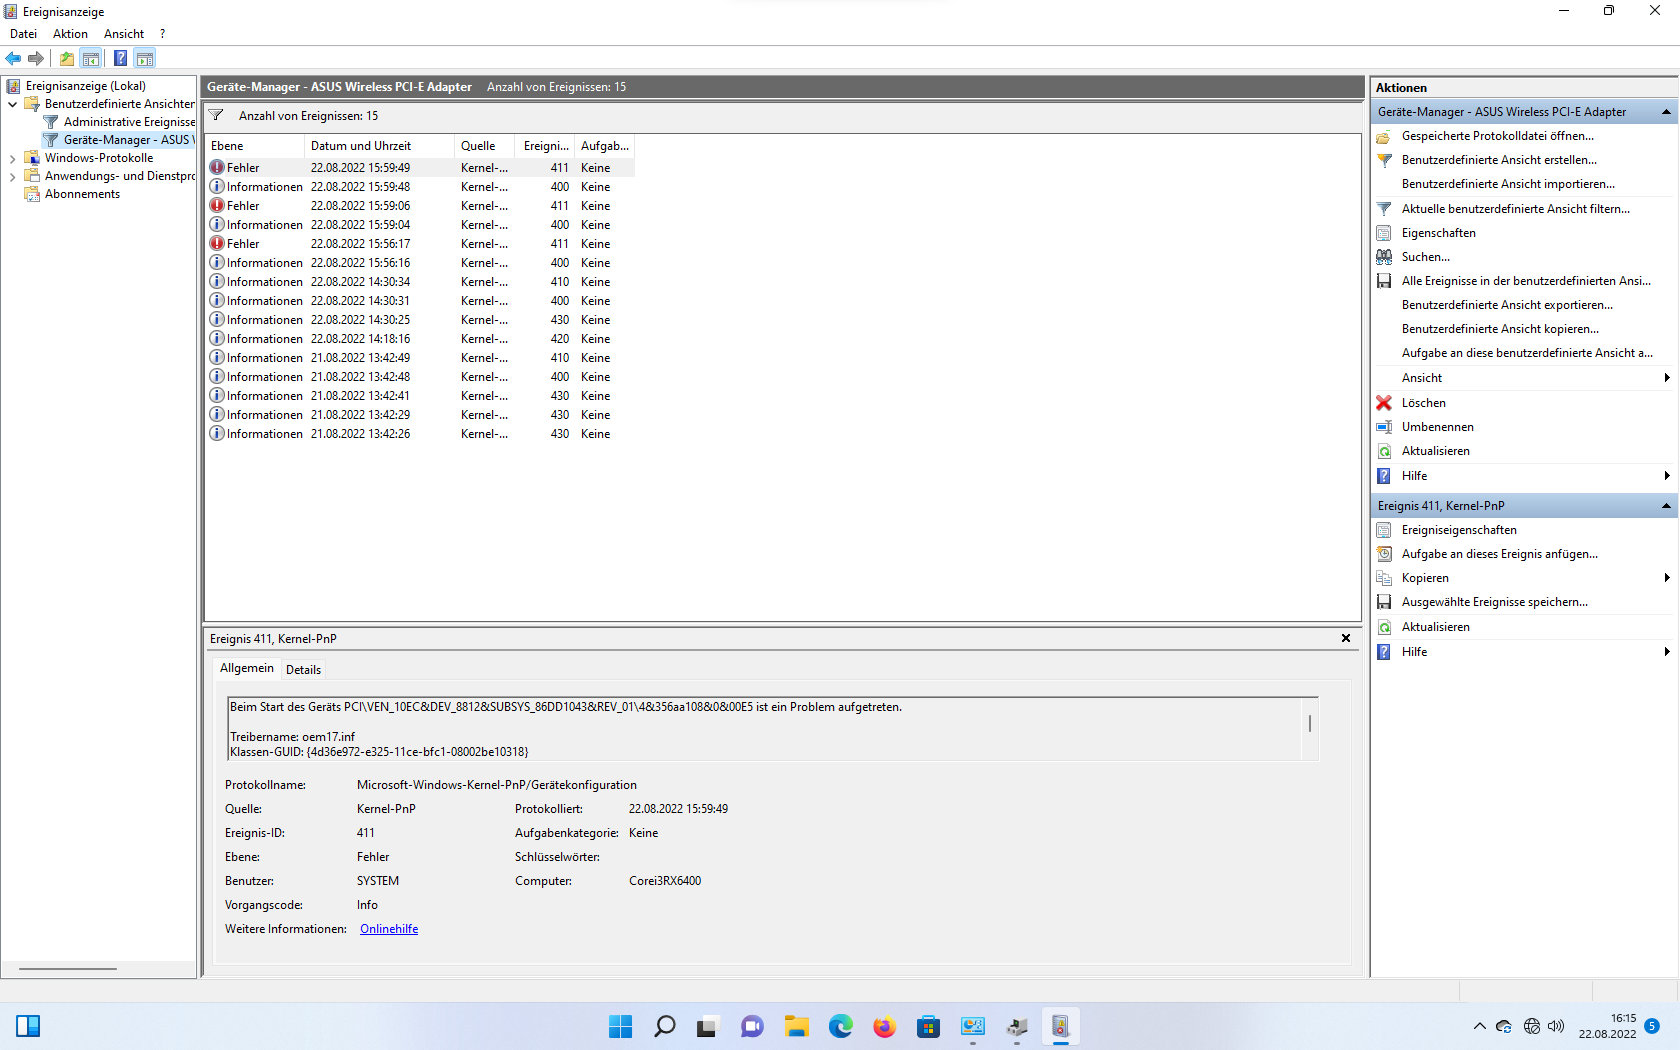Open the Aktion menu
The image size is (1680, 1050).
(x=70, y=33)
